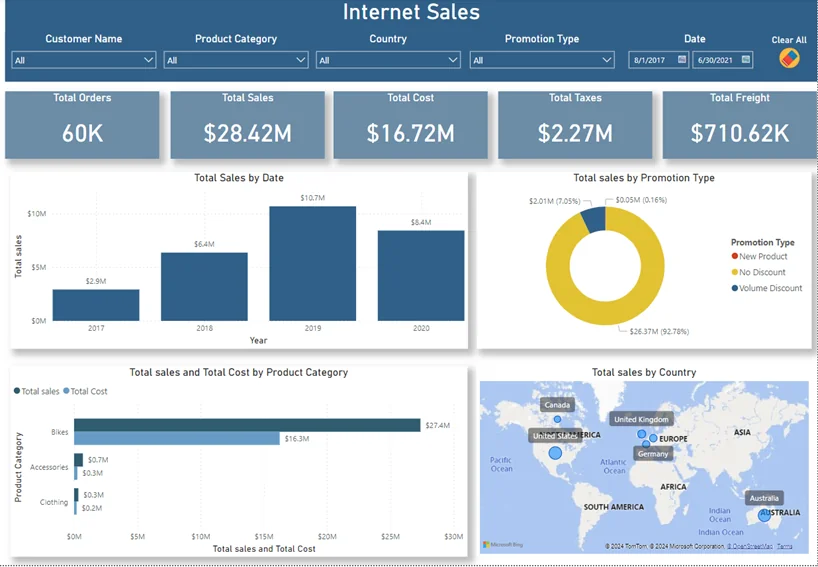The height and width of the screenshot is (567, 818).
Task: Select the 2019 bar in Total Sales by Date
Action: click(313, 263)
